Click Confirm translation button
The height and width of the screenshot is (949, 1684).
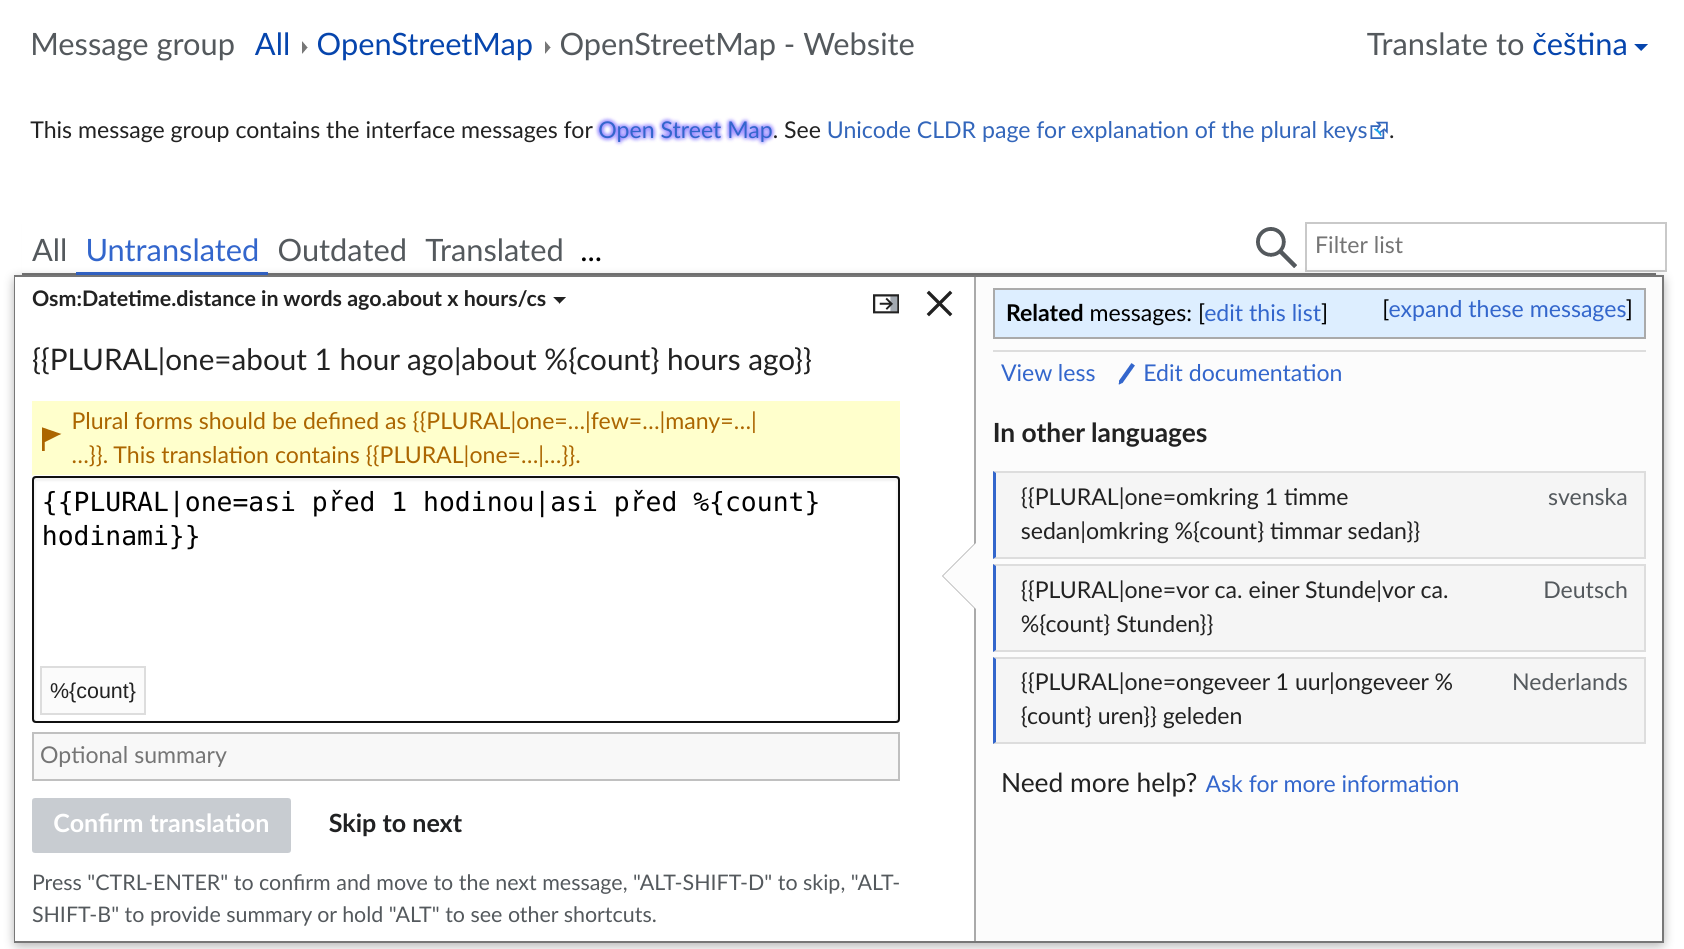pos(161,825)
